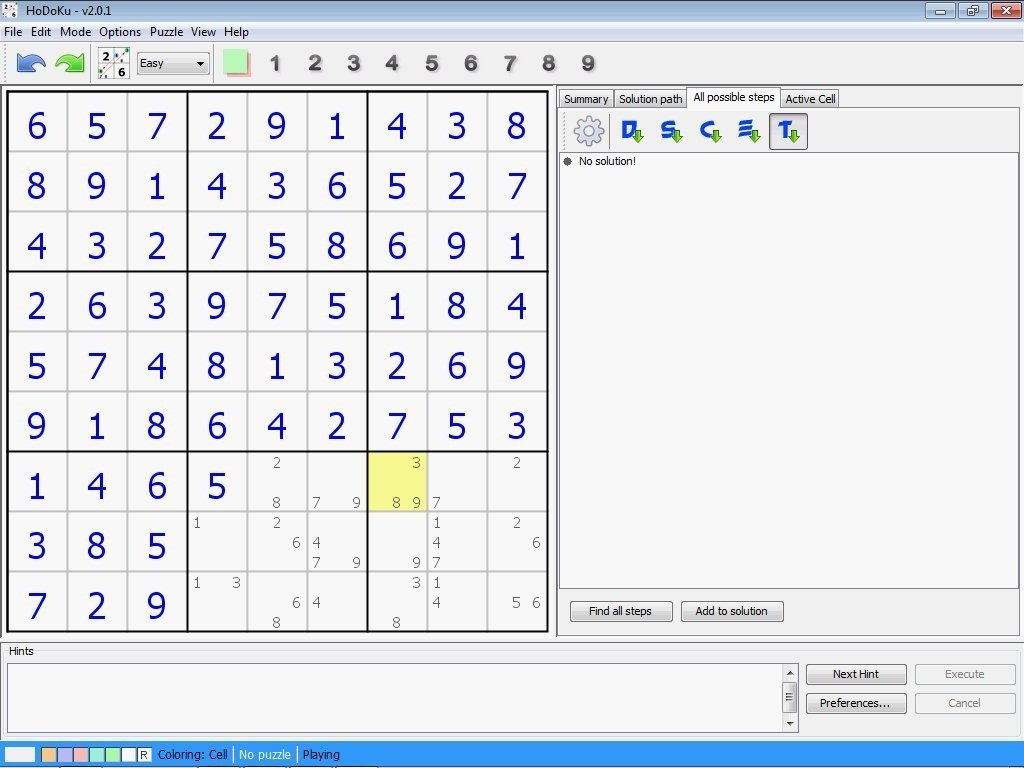
Task: Open the Puzzle menu
Action: pos(166,32)
